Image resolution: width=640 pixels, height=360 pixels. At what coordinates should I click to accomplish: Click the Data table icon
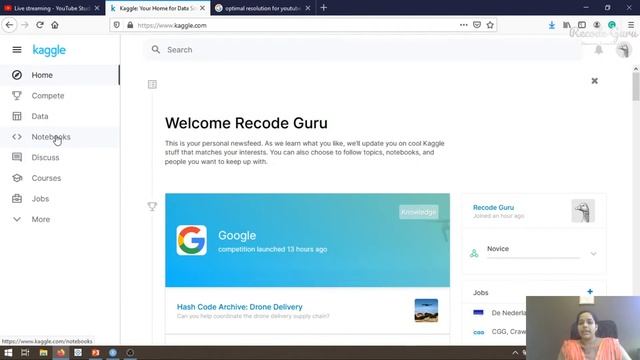17,116
